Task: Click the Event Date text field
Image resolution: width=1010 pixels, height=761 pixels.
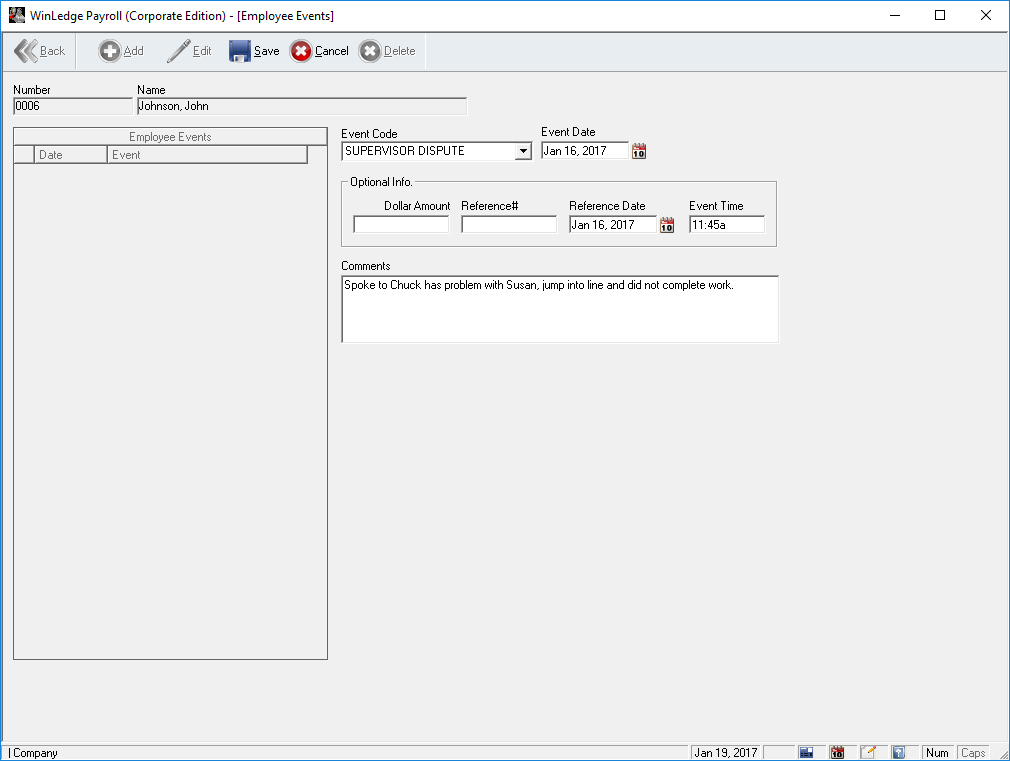Action: click(x=585, y=151)
